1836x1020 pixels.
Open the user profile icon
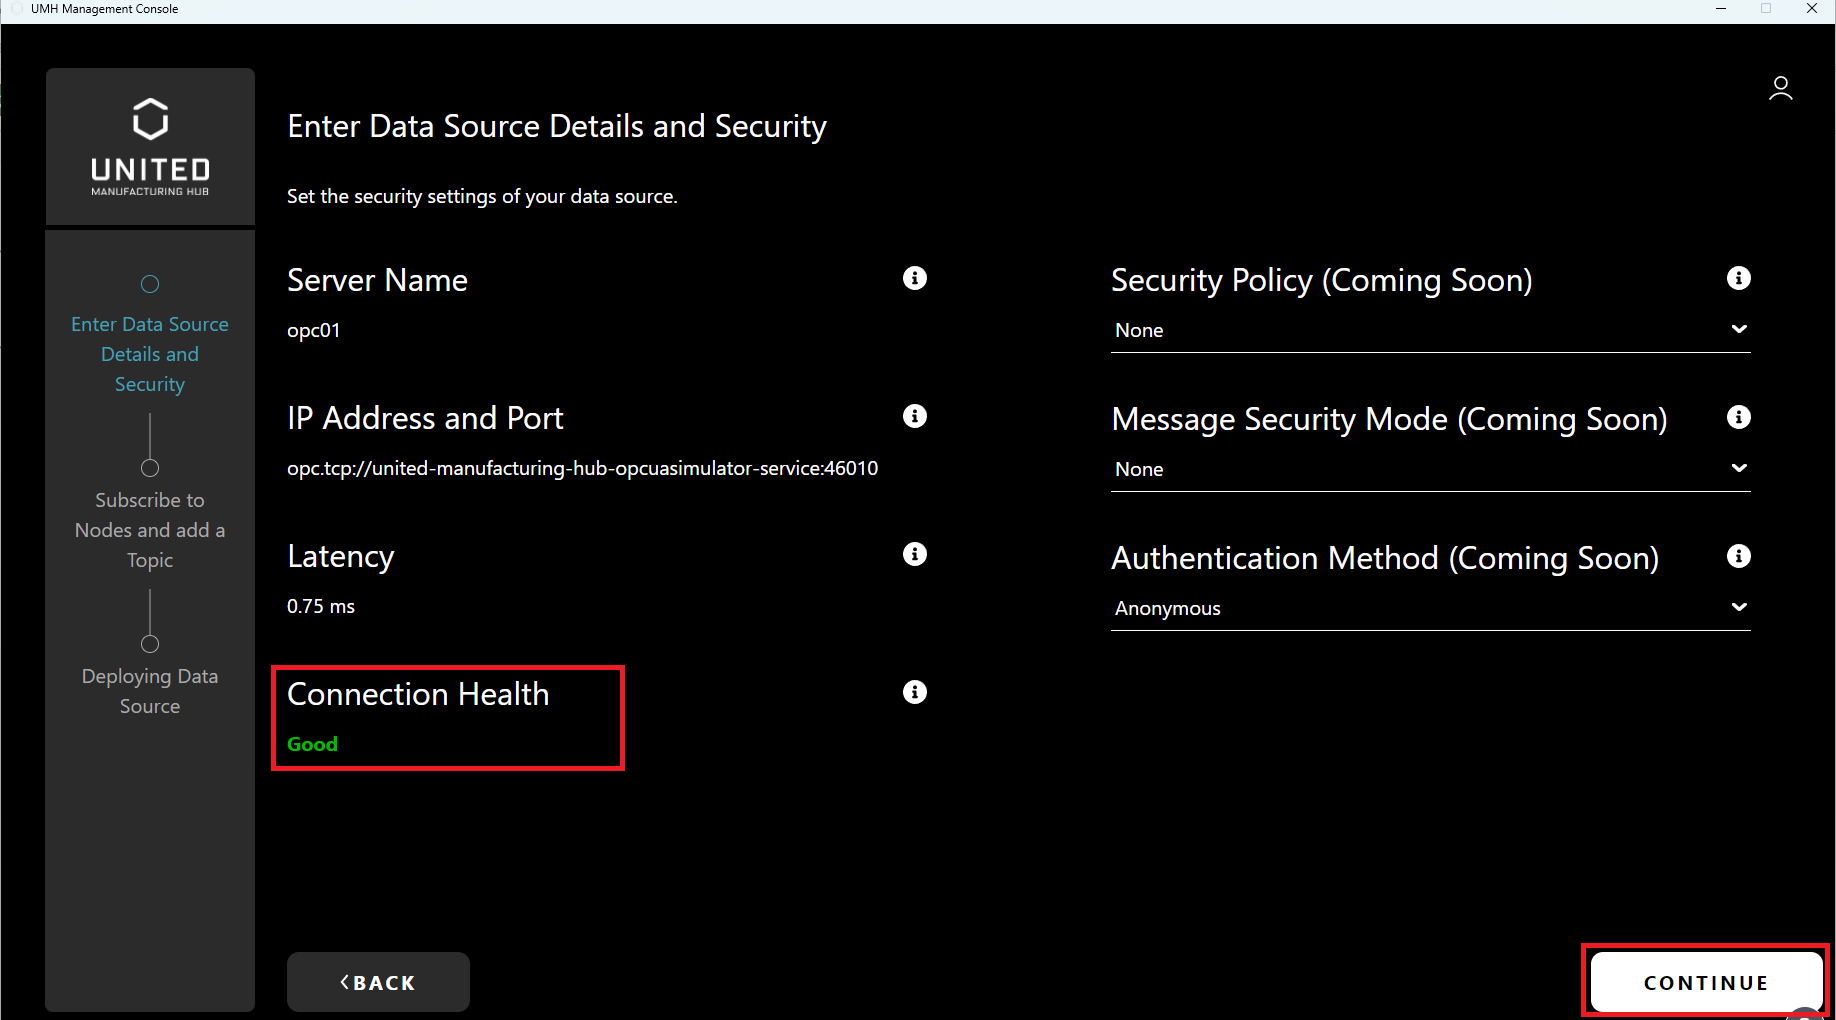tap(1780, 89)
